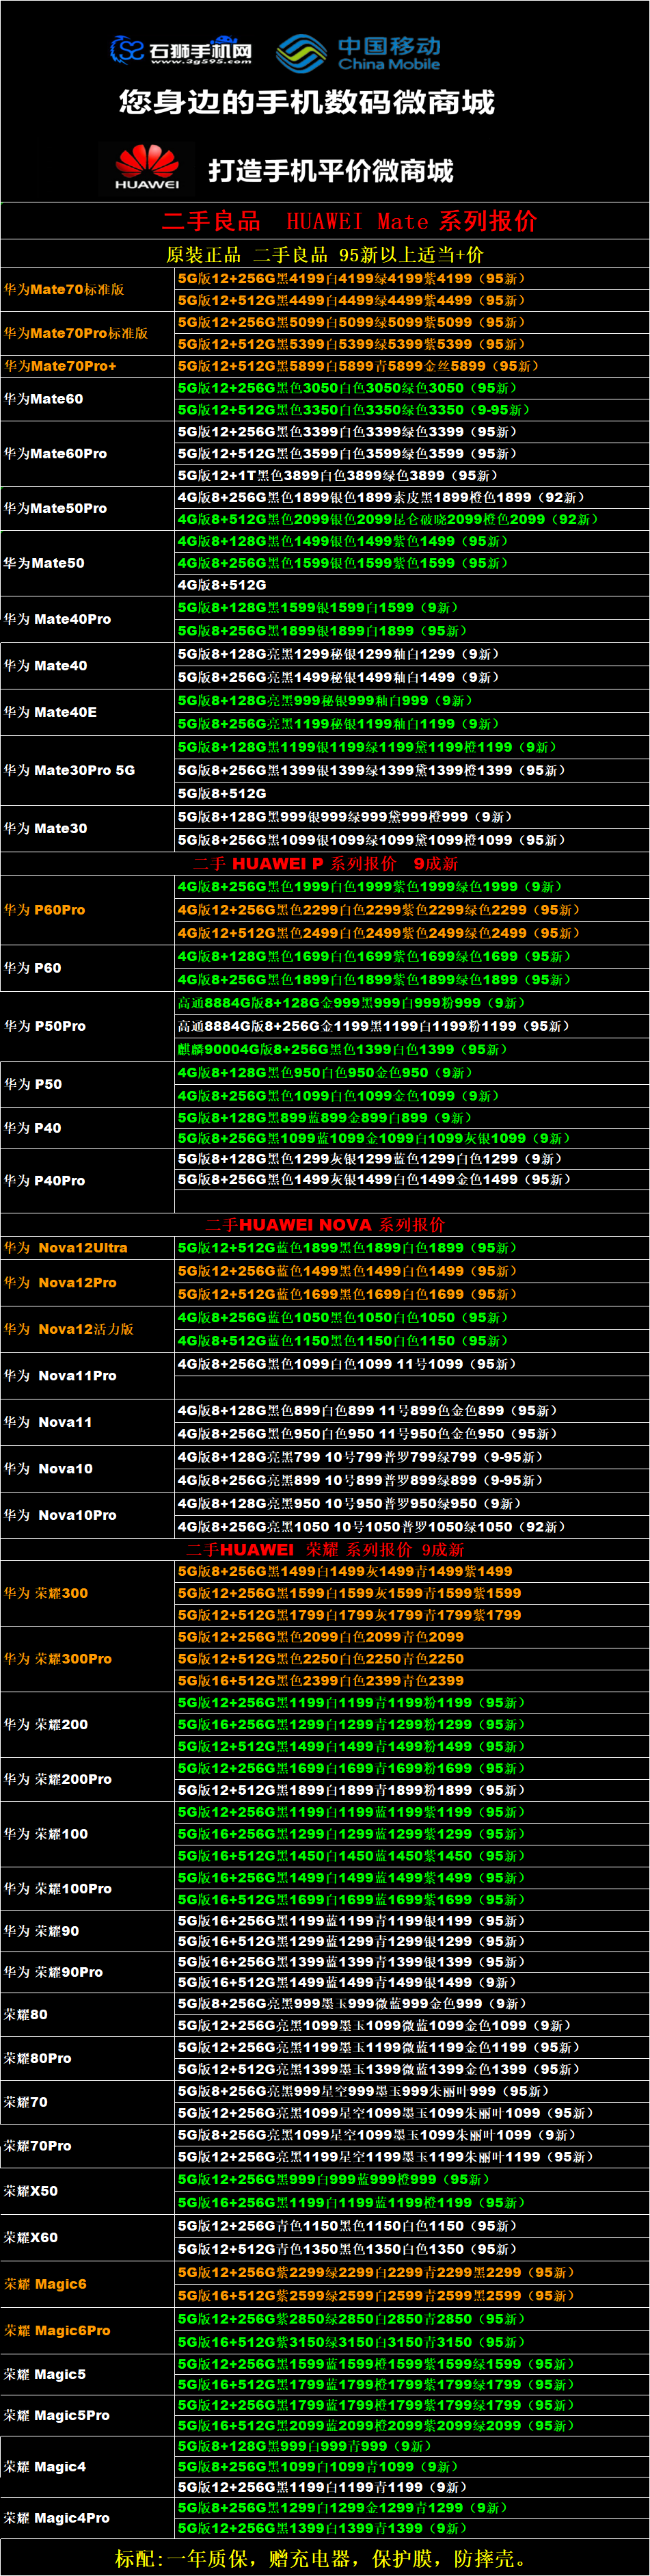Select the 华为 荣耀90 model cell
This screenshot has height=2576, width=650.
pos(87,1931)
